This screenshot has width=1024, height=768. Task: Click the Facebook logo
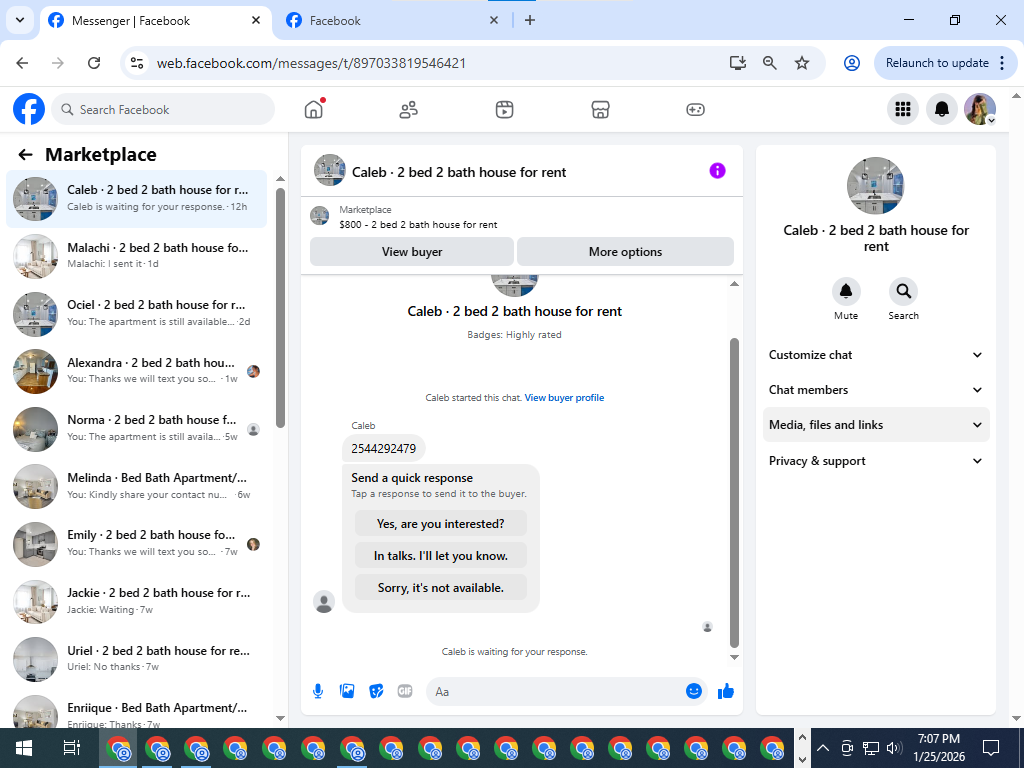29,109
